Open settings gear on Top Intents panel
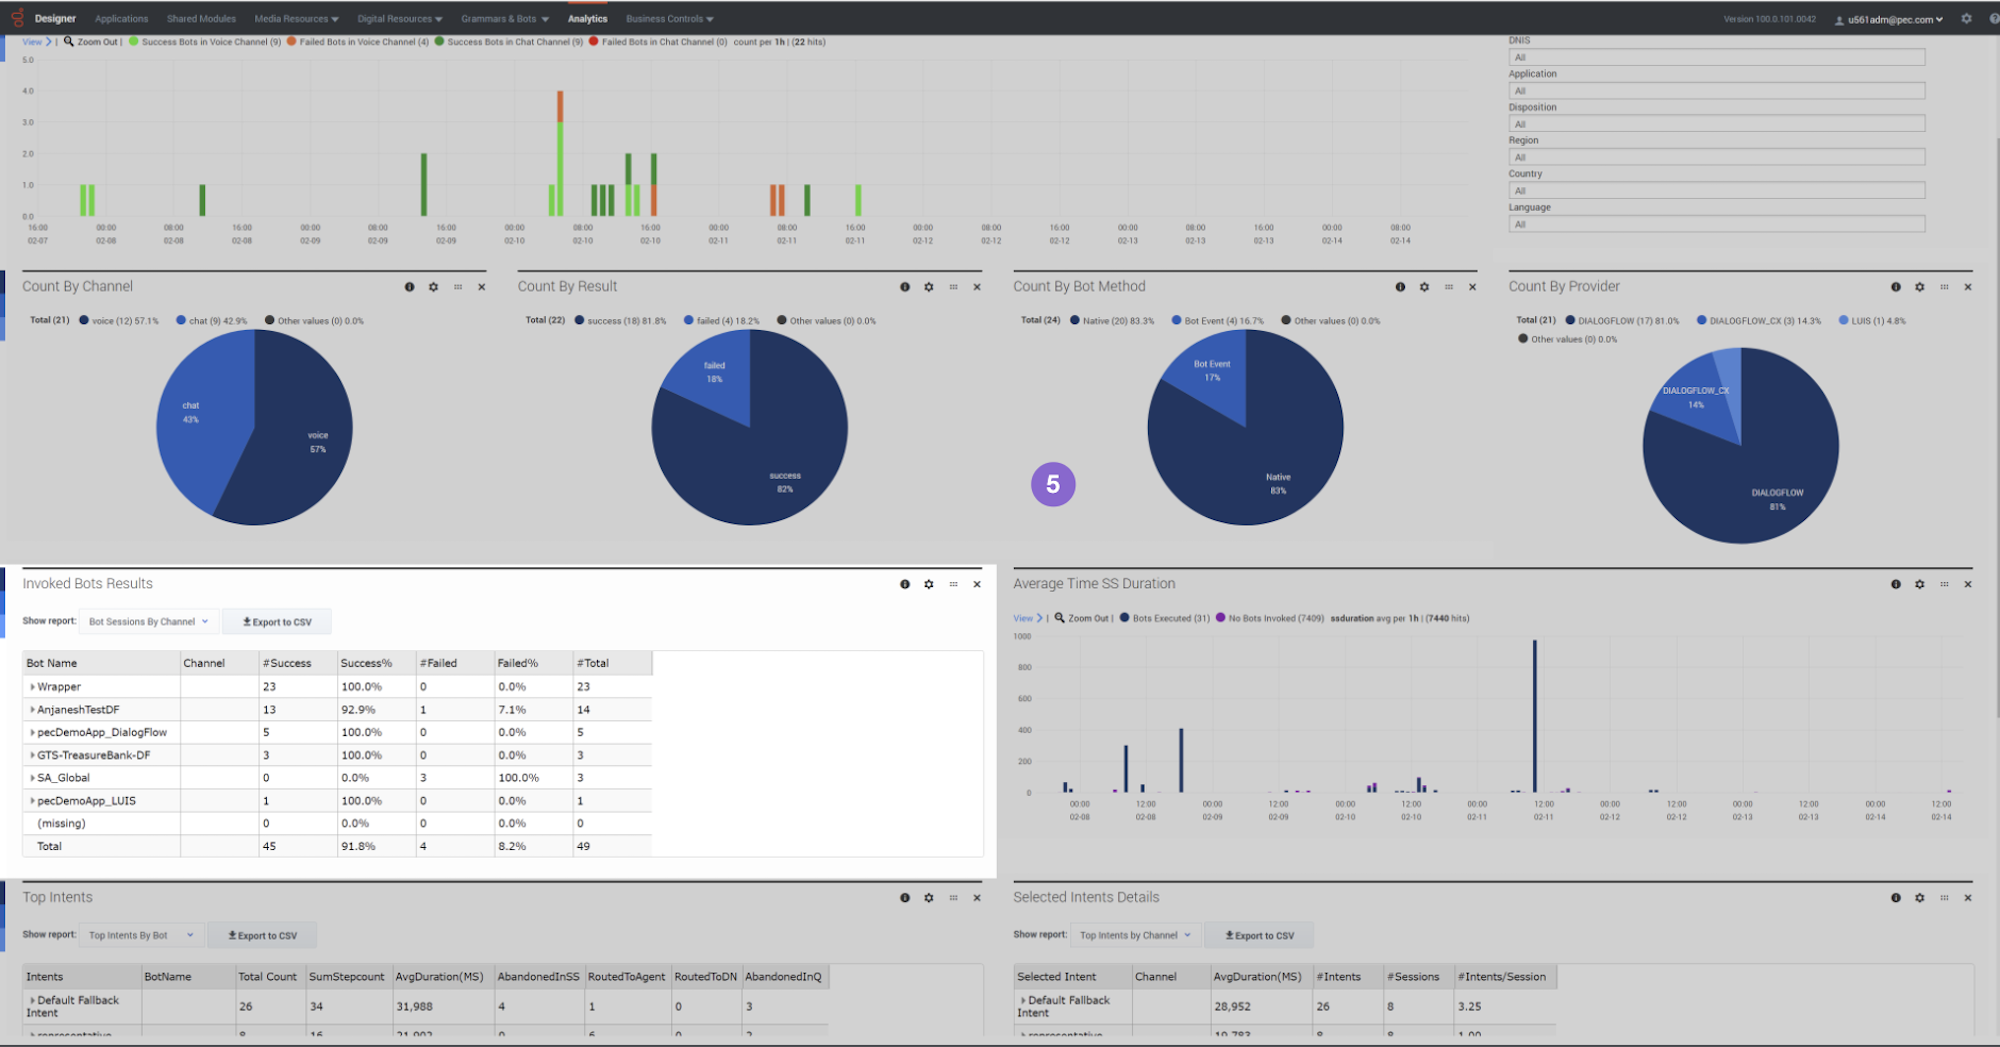The width and height of the screenshot is (2000, 1047). click(929, 898)
